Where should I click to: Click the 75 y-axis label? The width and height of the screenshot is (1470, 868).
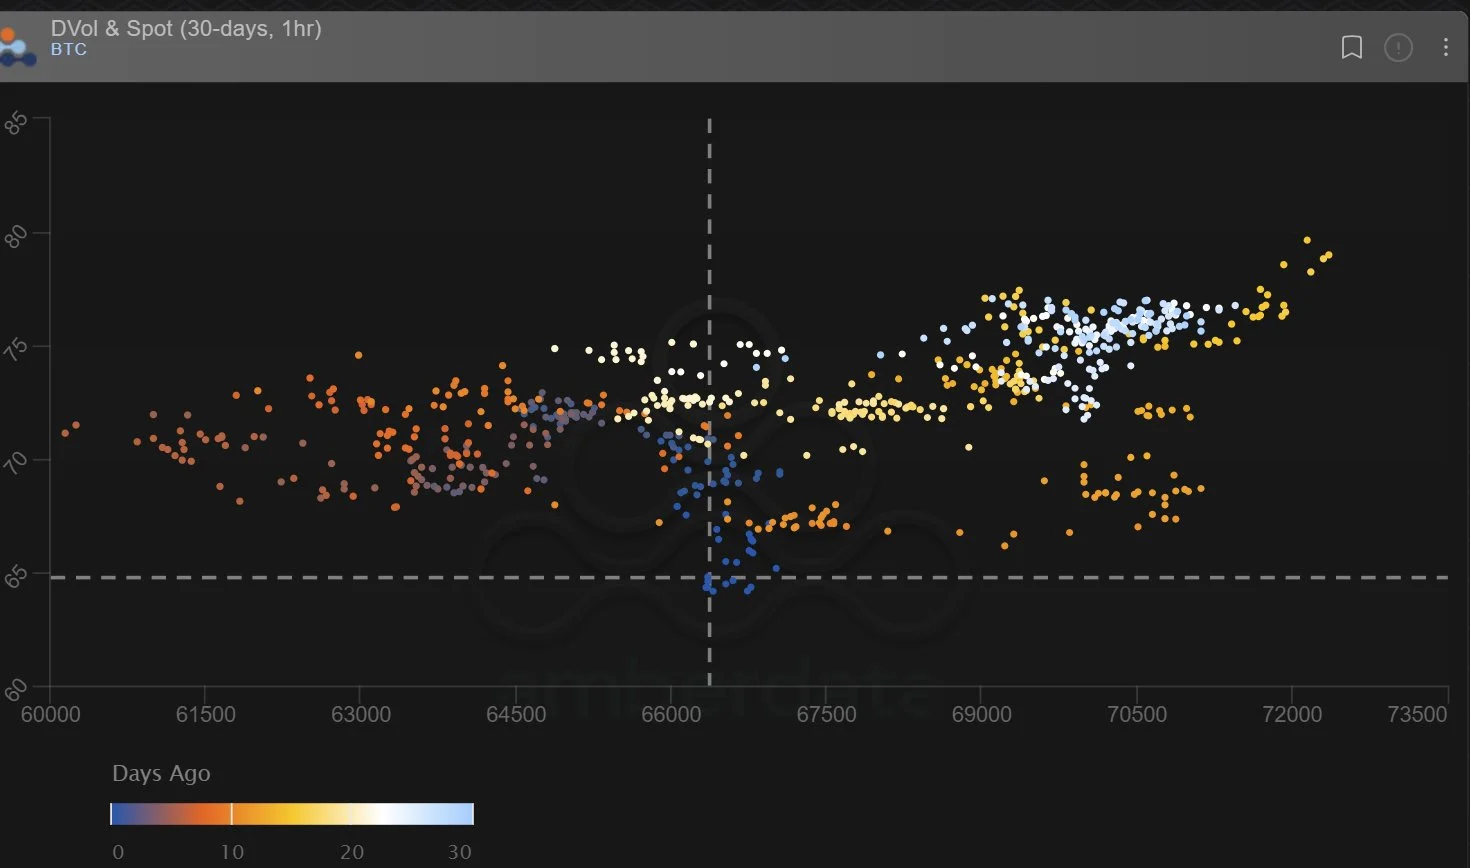pos(17,351)
